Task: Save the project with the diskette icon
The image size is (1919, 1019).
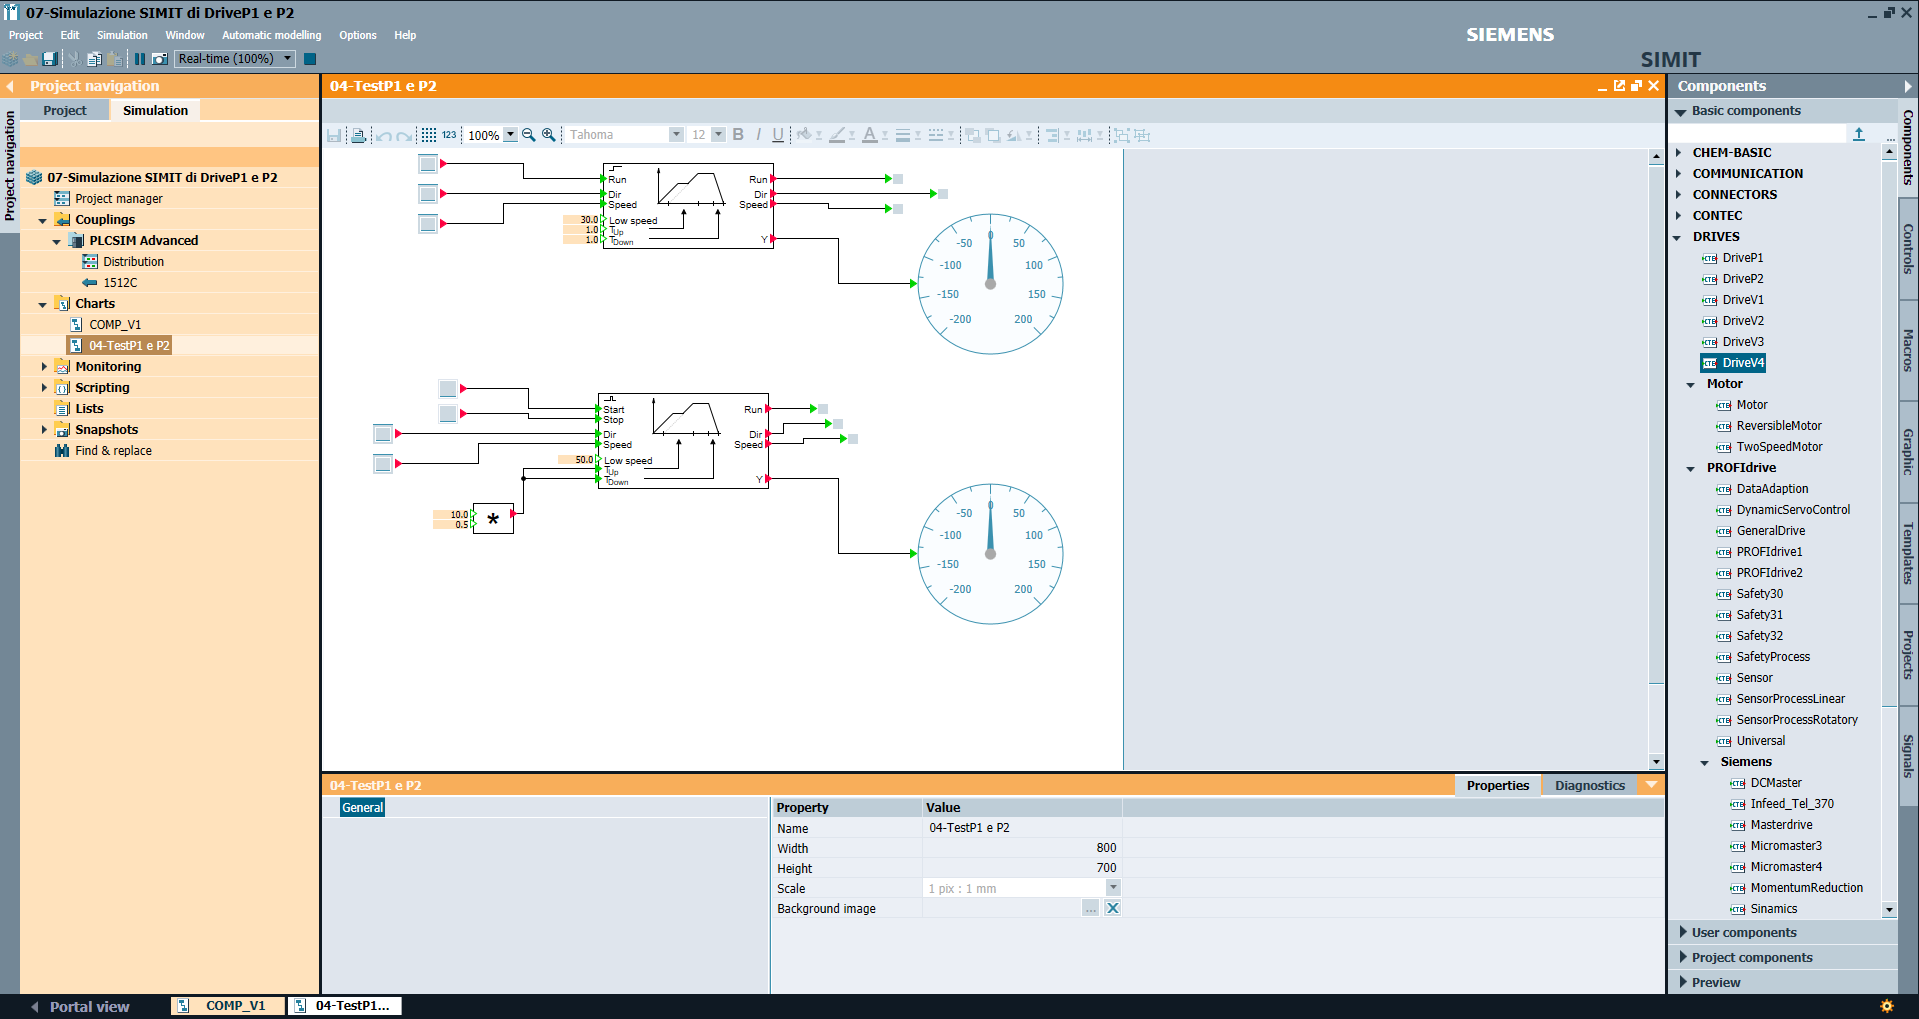Action: coord(49,59)
